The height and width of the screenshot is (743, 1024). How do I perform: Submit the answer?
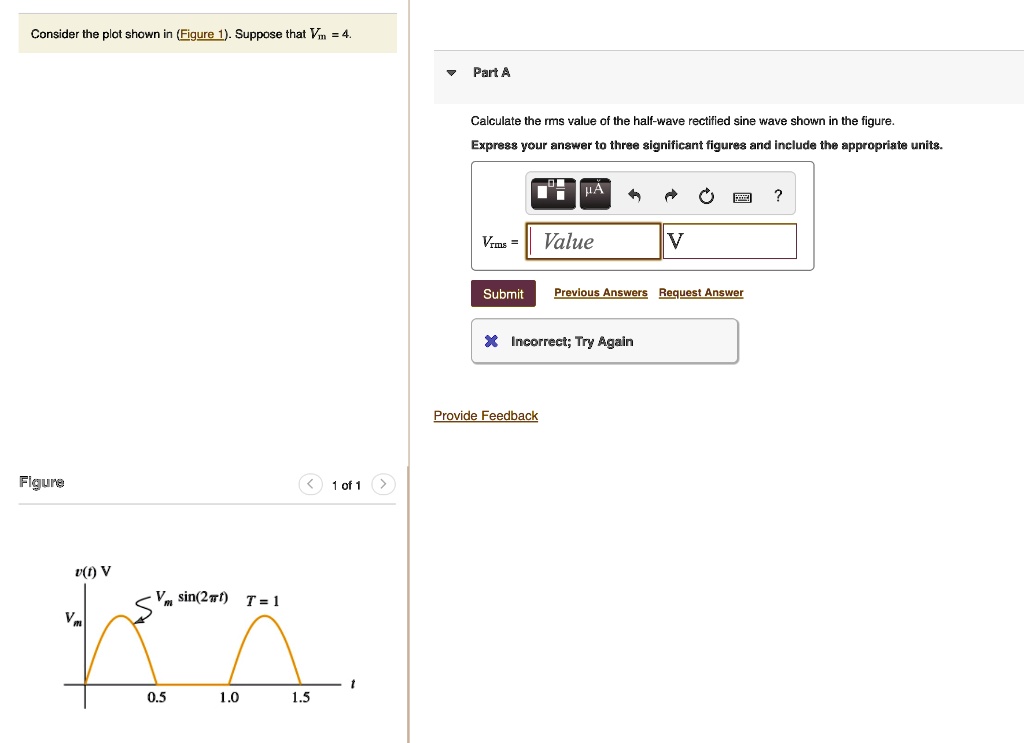[503, 294]
